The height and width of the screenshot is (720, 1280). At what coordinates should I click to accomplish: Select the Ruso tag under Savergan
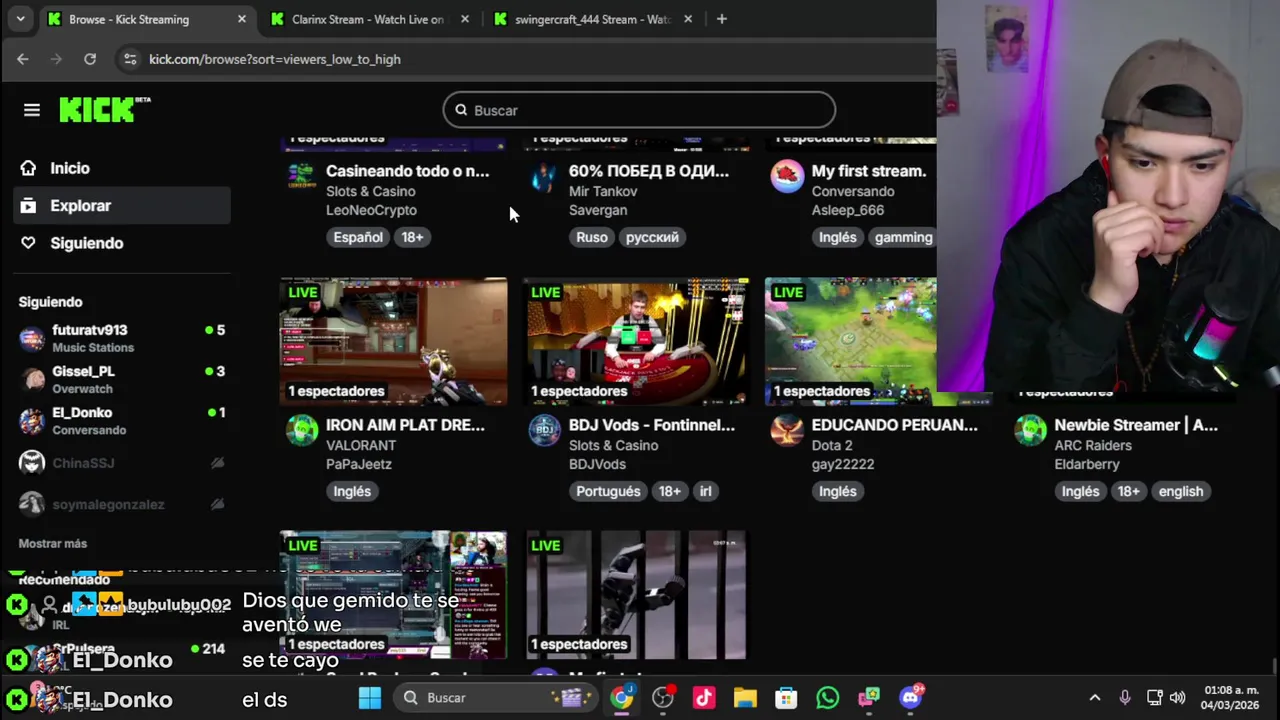click(x=592, y=237)
